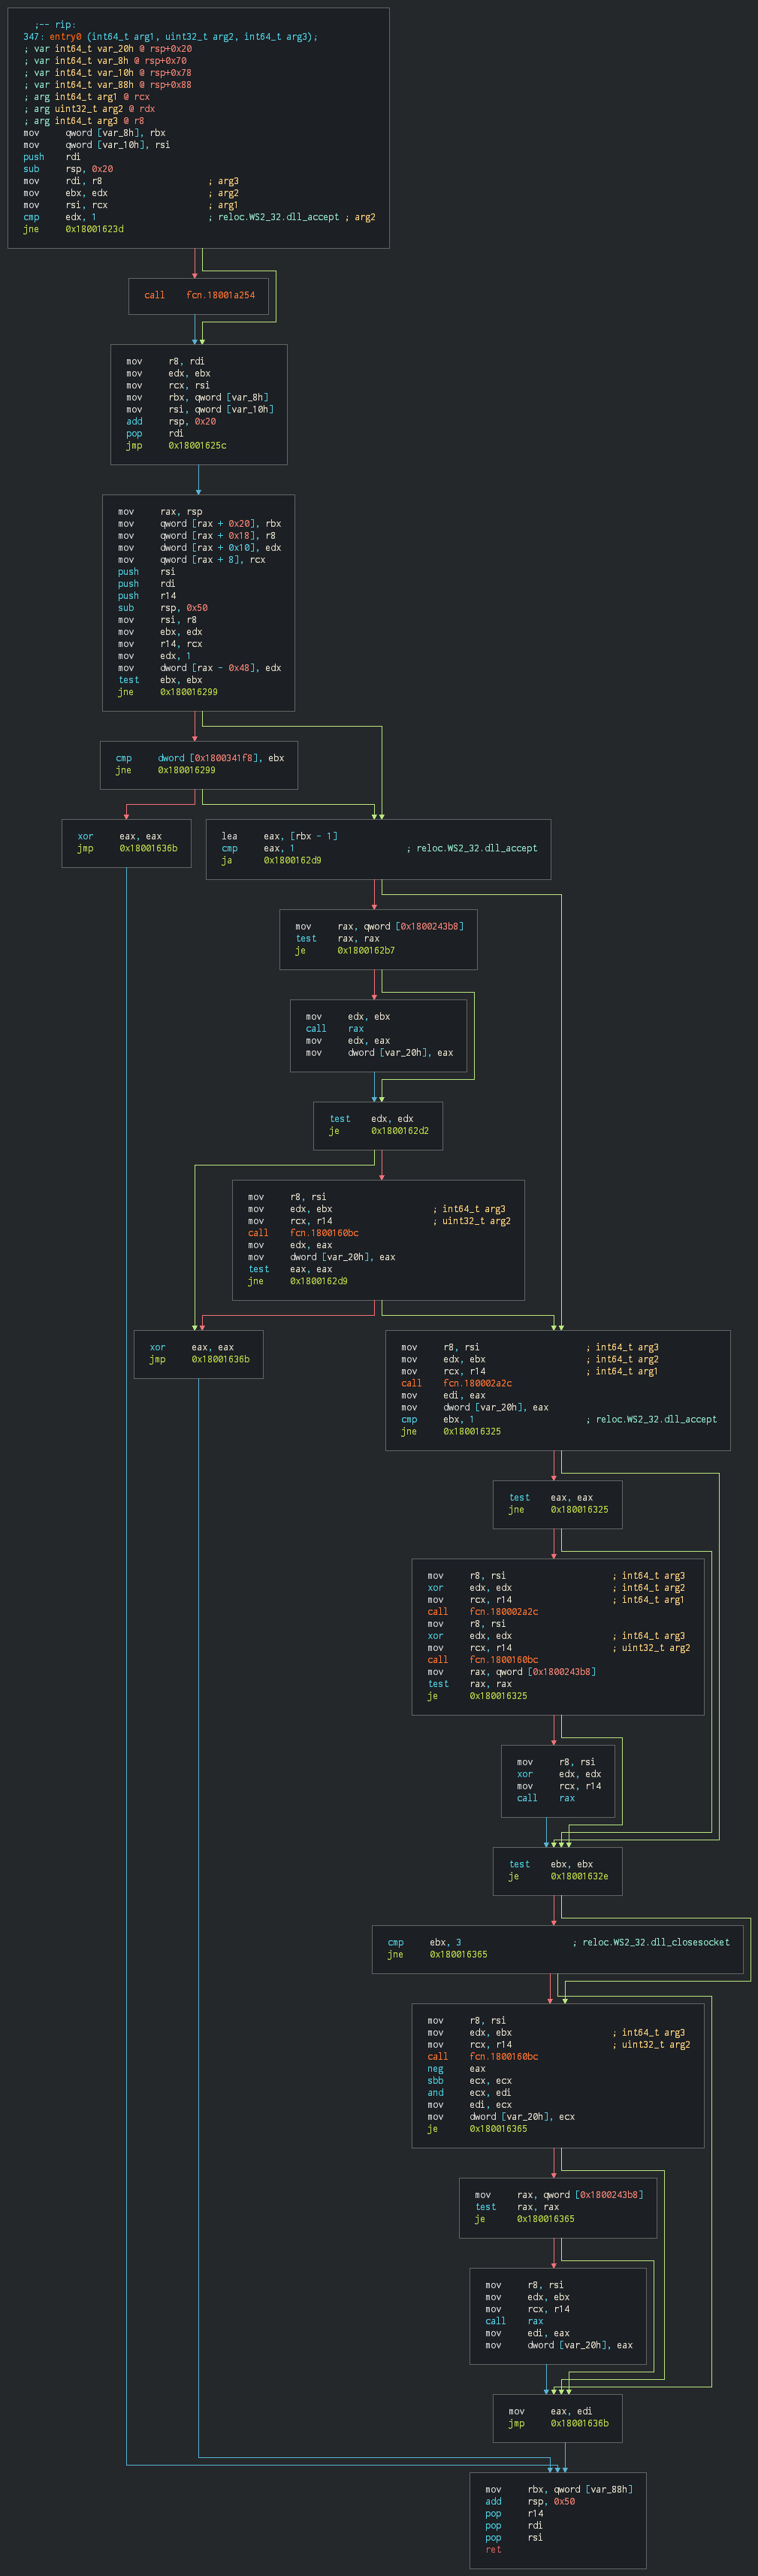Click the 'sub rsp, 0x20' instruction

[68, 168]
